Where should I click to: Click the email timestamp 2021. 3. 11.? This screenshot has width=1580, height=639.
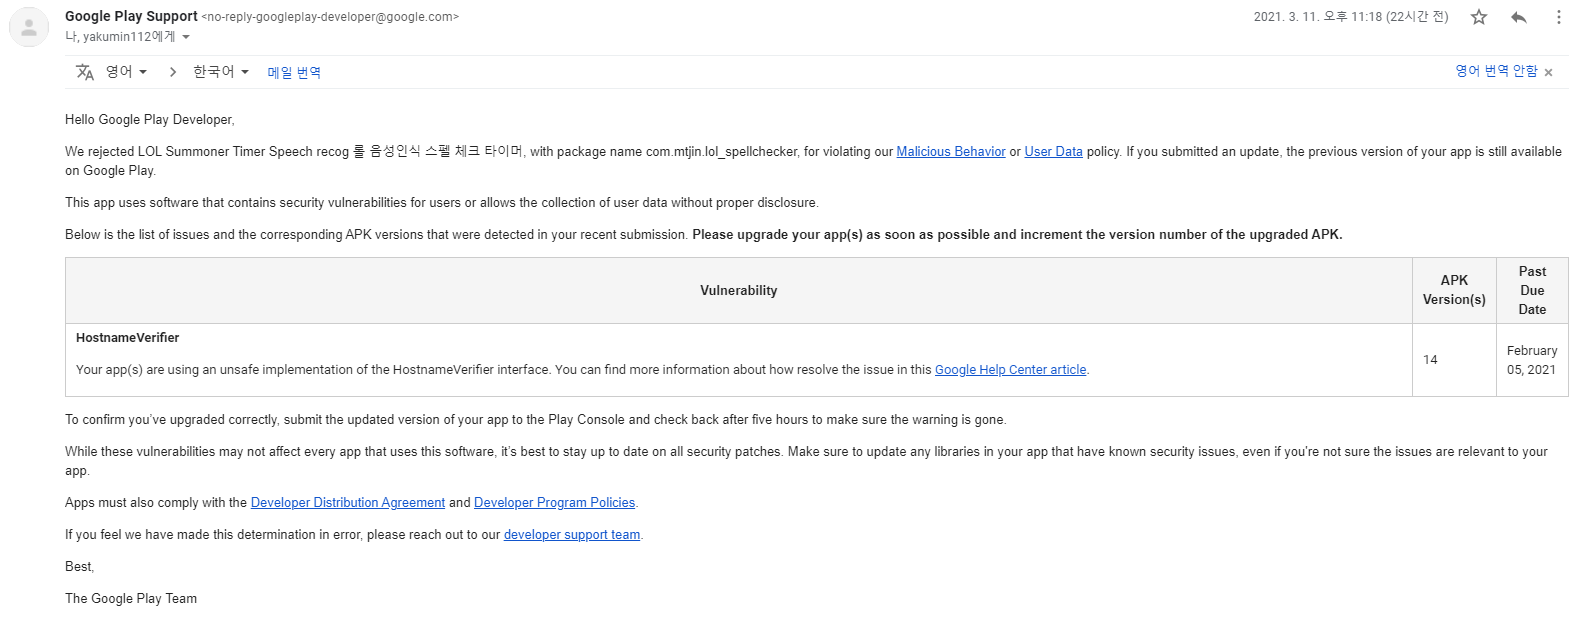[x=1351, y=17]
